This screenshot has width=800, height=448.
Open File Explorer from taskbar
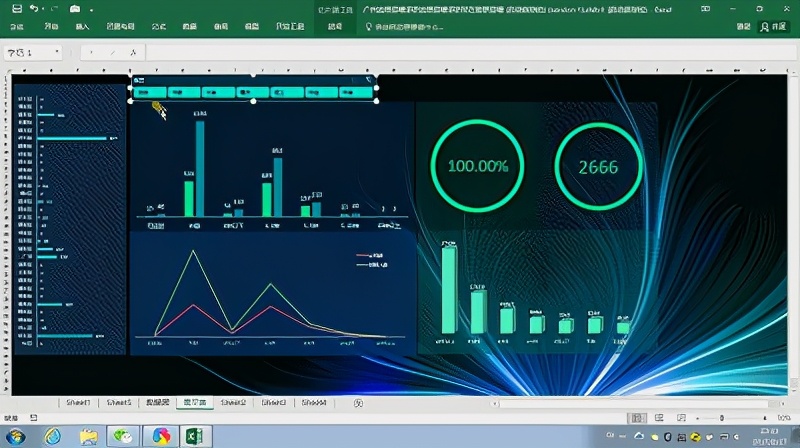click(x=89, y=437)
